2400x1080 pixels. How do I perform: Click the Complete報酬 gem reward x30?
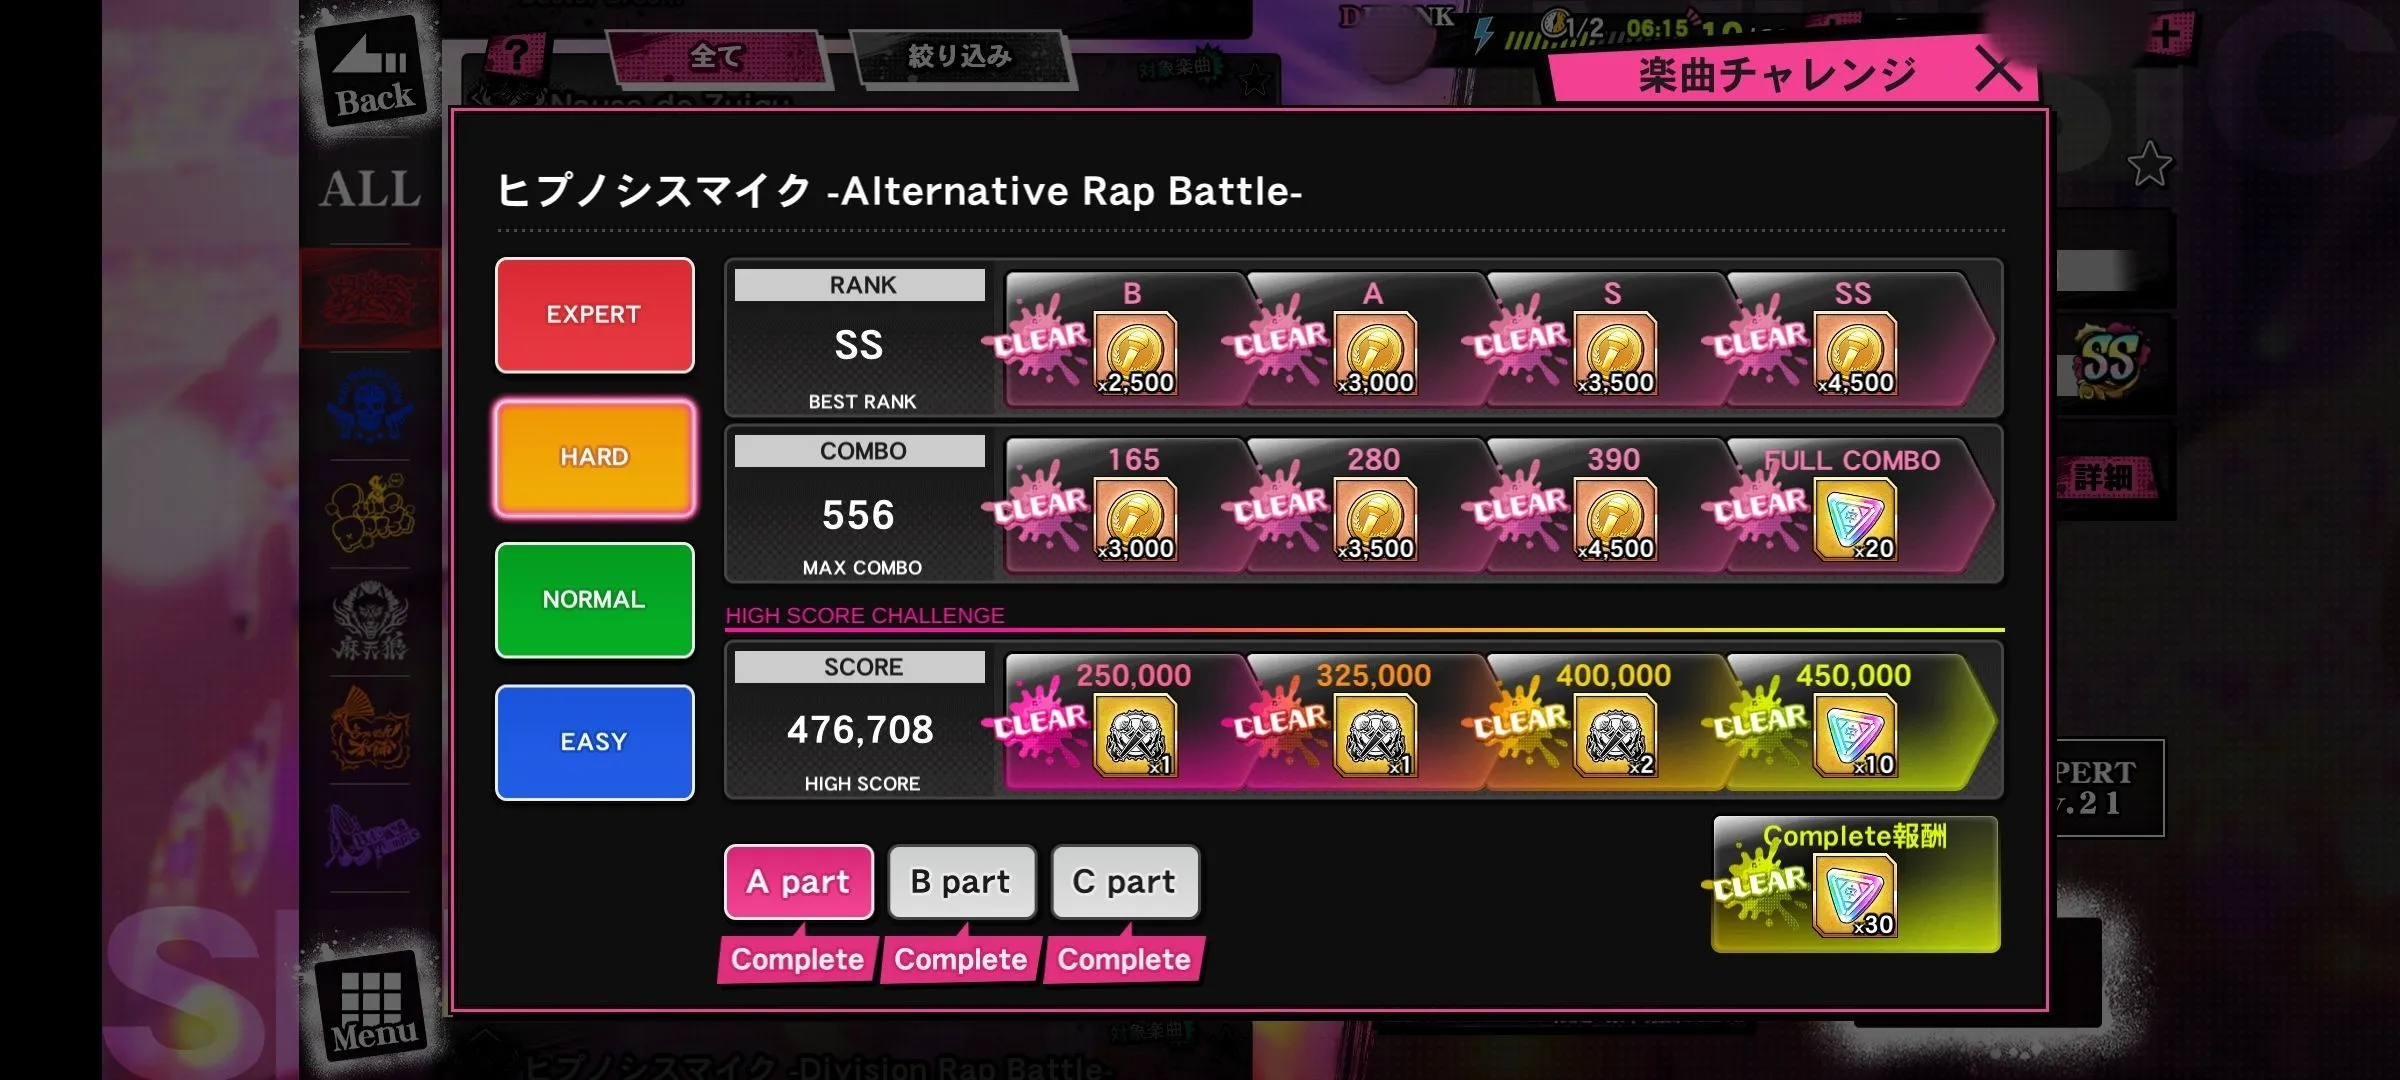pyautogui.click(x=1856, y=895)
